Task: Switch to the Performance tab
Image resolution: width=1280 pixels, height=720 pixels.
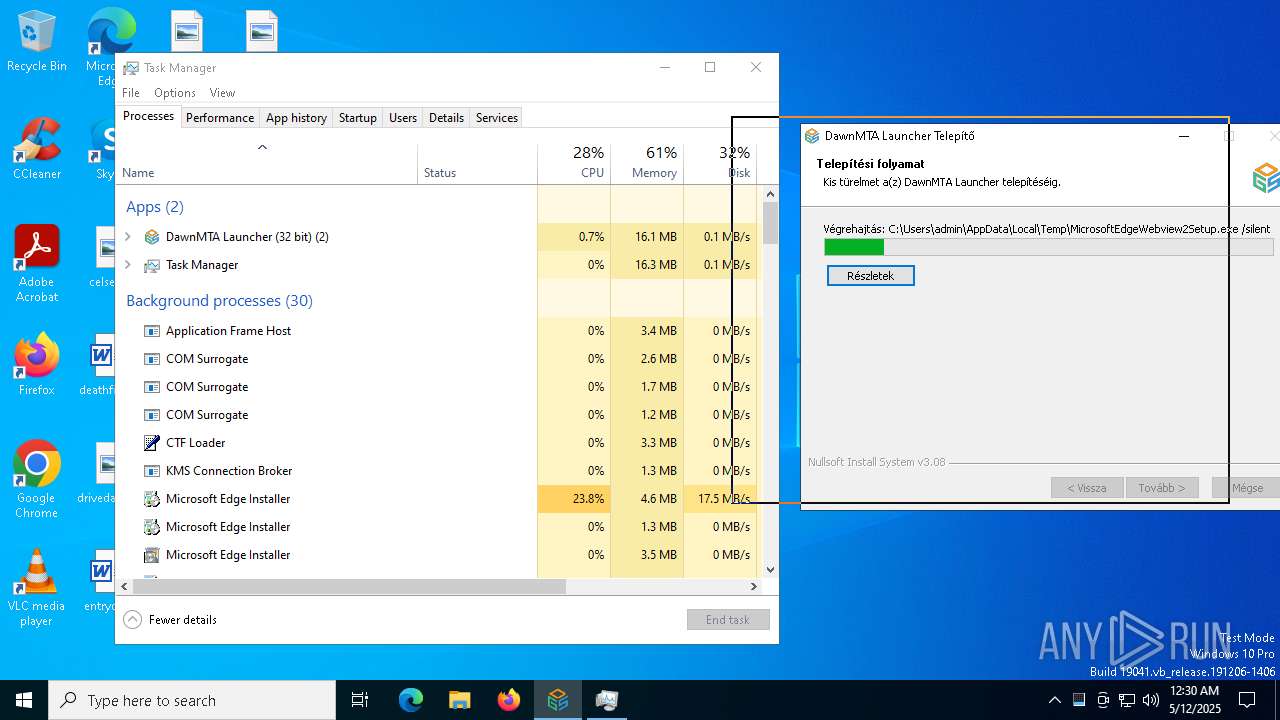Action: pyautogui.click(x=220, y=118)
